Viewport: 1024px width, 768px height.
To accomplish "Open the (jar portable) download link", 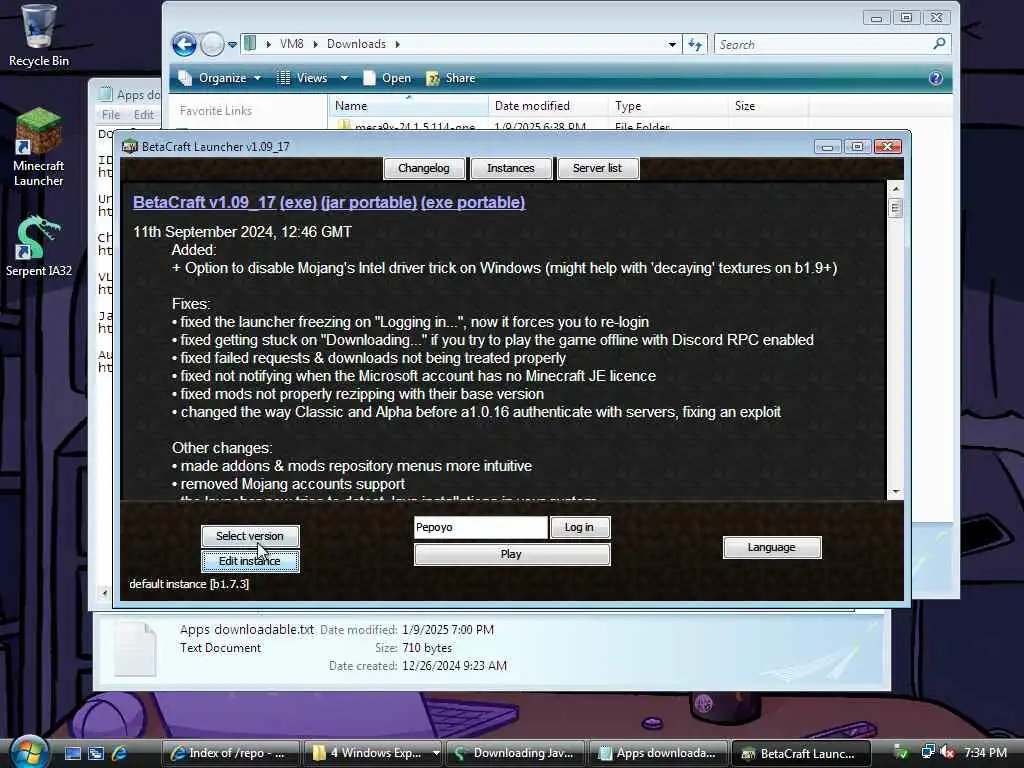I will click(369, 202).
